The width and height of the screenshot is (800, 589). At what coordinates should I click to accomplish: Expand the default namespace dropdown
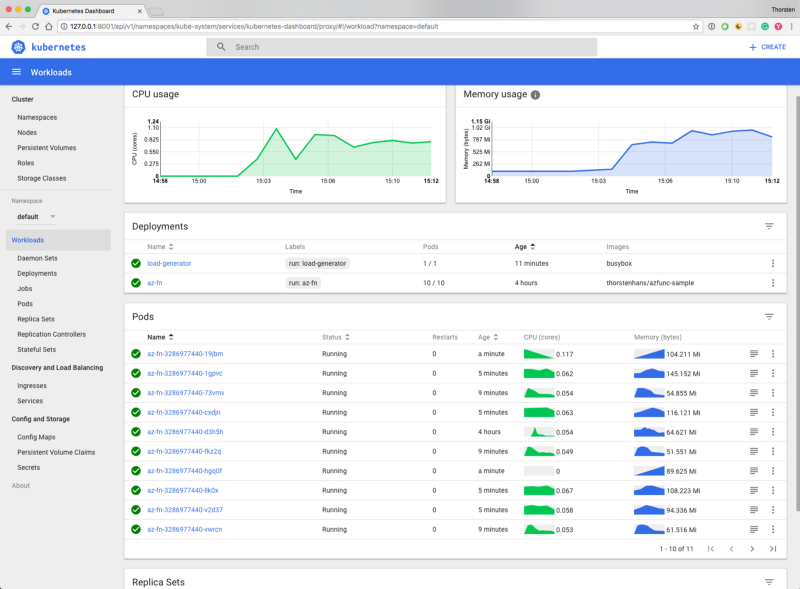pos(52,217)
